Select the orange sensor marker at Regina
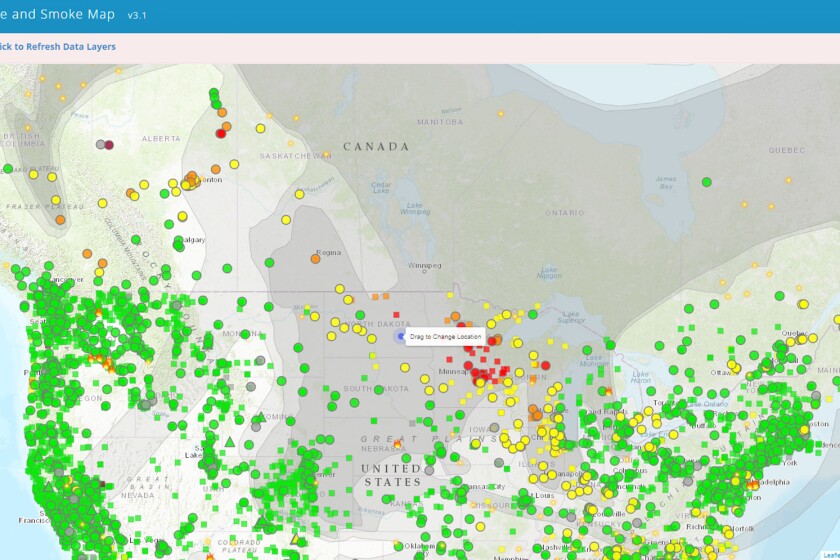The width and height of the screenshot is (840, 560). pyautogui.click(x=316, y=258)
